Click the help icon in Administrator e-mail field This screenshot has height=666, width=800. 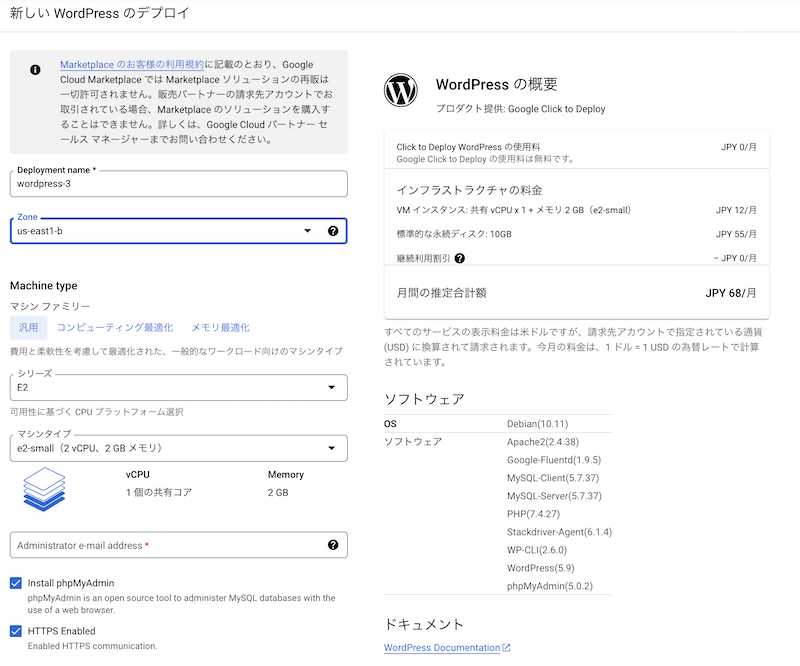(x=333, y=545)
